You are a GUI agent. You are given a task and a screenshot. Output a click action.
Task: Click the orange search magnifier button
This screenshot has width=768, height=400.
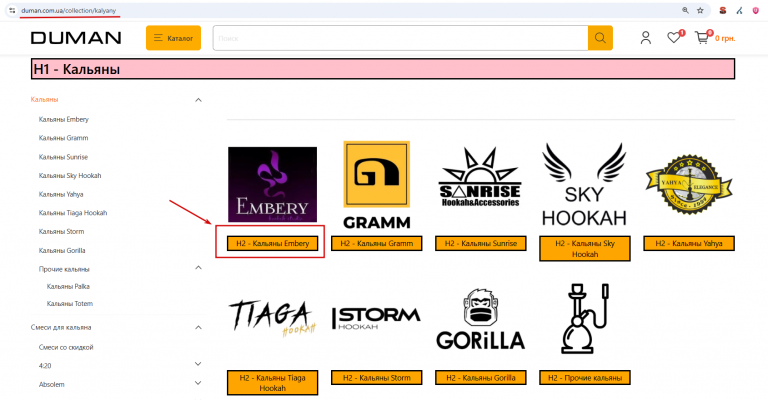coord(600,38)
